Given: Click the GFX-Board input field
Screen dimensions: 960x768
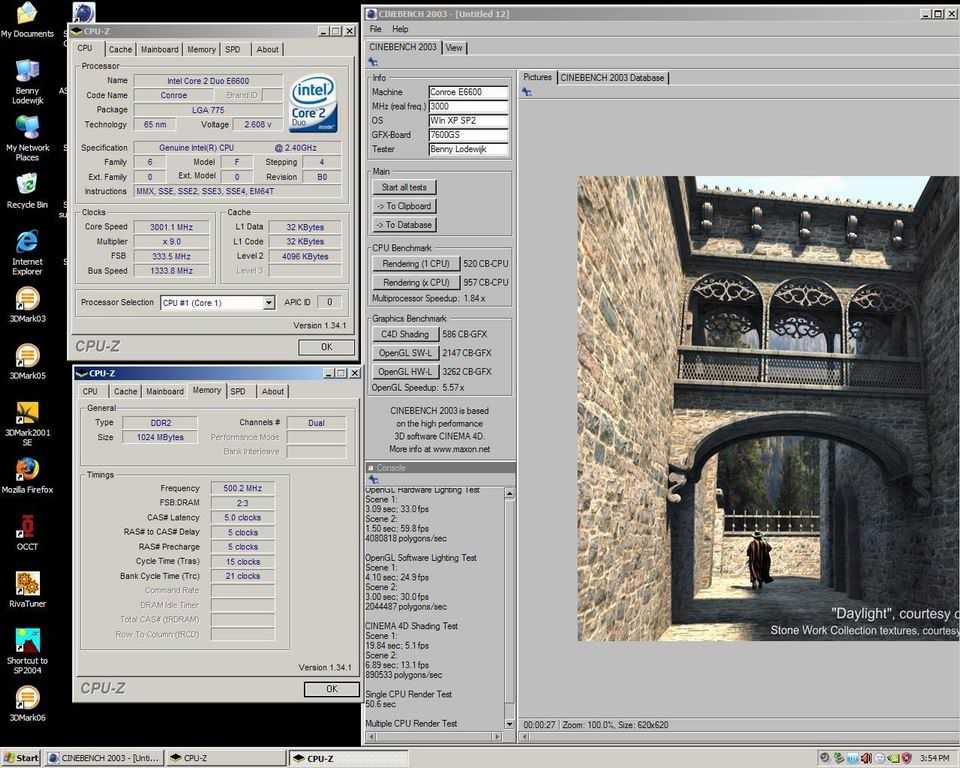Looking at the screenshot, I should tap(468, 135).
